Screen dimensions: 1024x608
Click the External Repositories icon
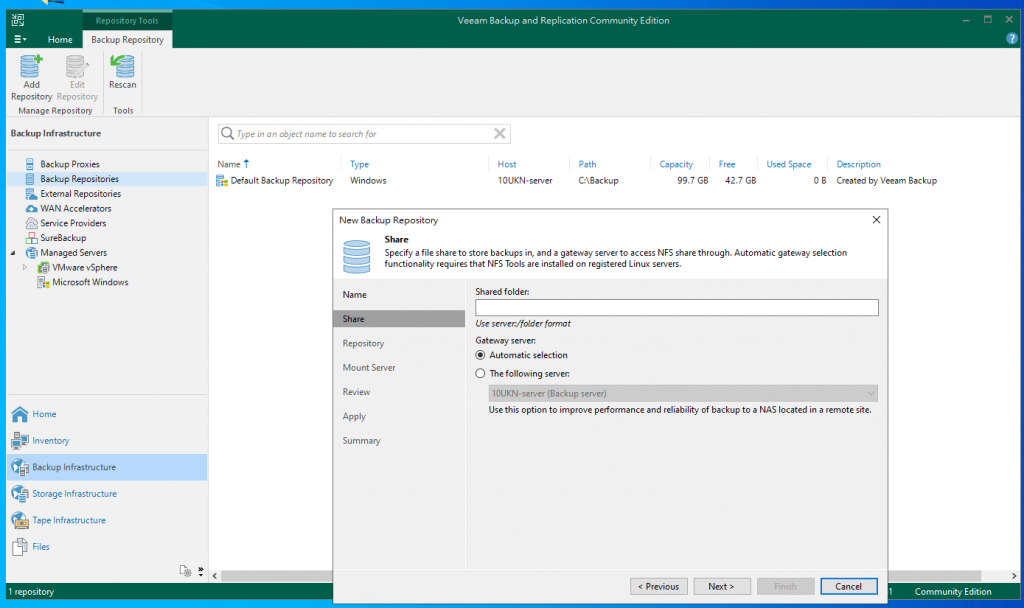[x=31, y=194]
